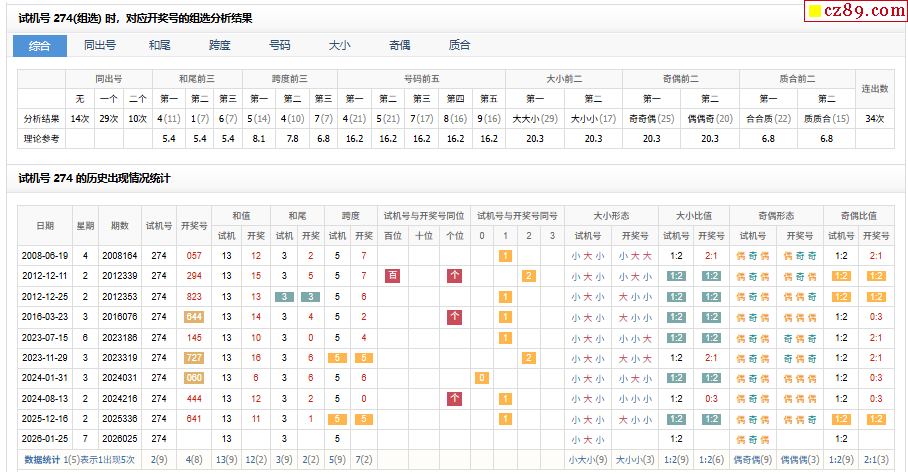Select the 和尾 tab
This screenshot has height=474, width=908.
(160, 46)
